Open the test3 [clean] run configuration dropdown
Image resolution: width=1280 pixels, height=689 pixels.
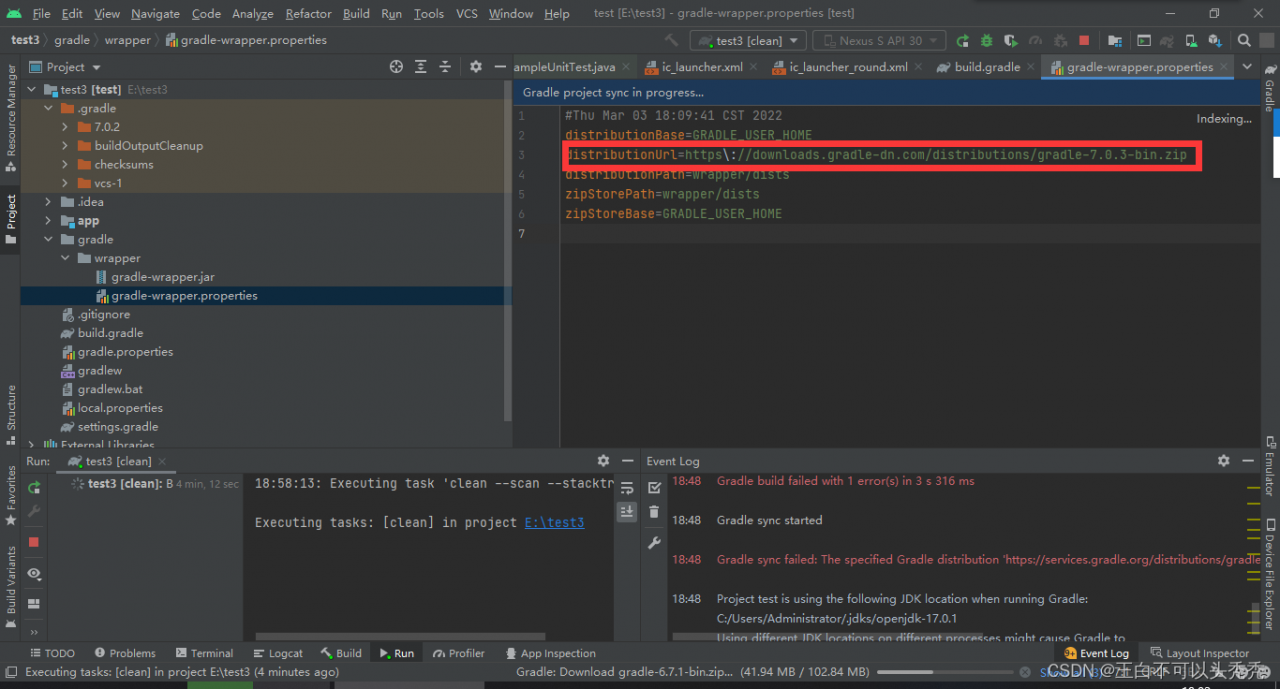click(x=748, y=41)
